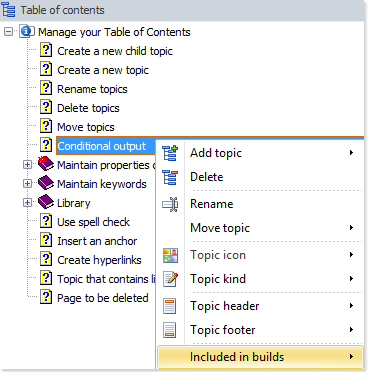Viewport: 368px width, 373px height.
Task: Click the info icon beside Manage your Table of Contents
Action: tap(26, 32)
